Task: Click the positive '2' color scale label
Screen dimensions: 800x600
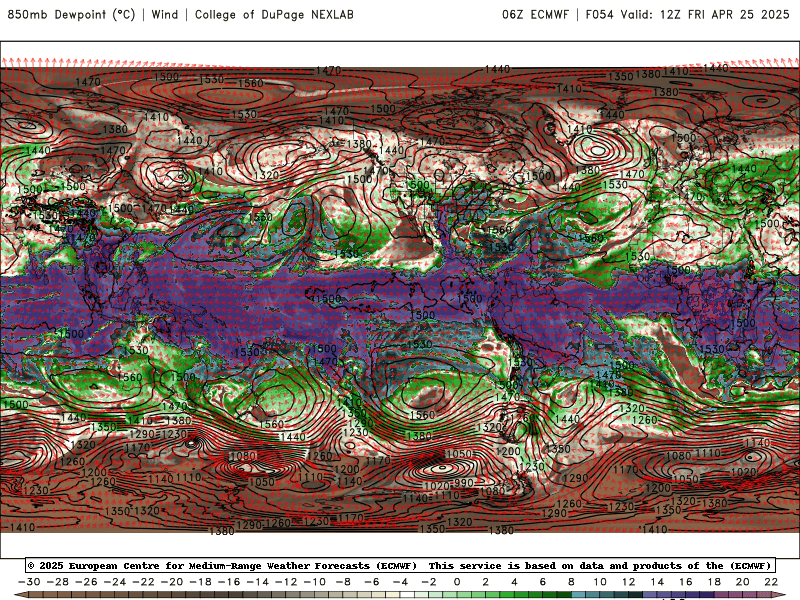Action: coord(486,582)
